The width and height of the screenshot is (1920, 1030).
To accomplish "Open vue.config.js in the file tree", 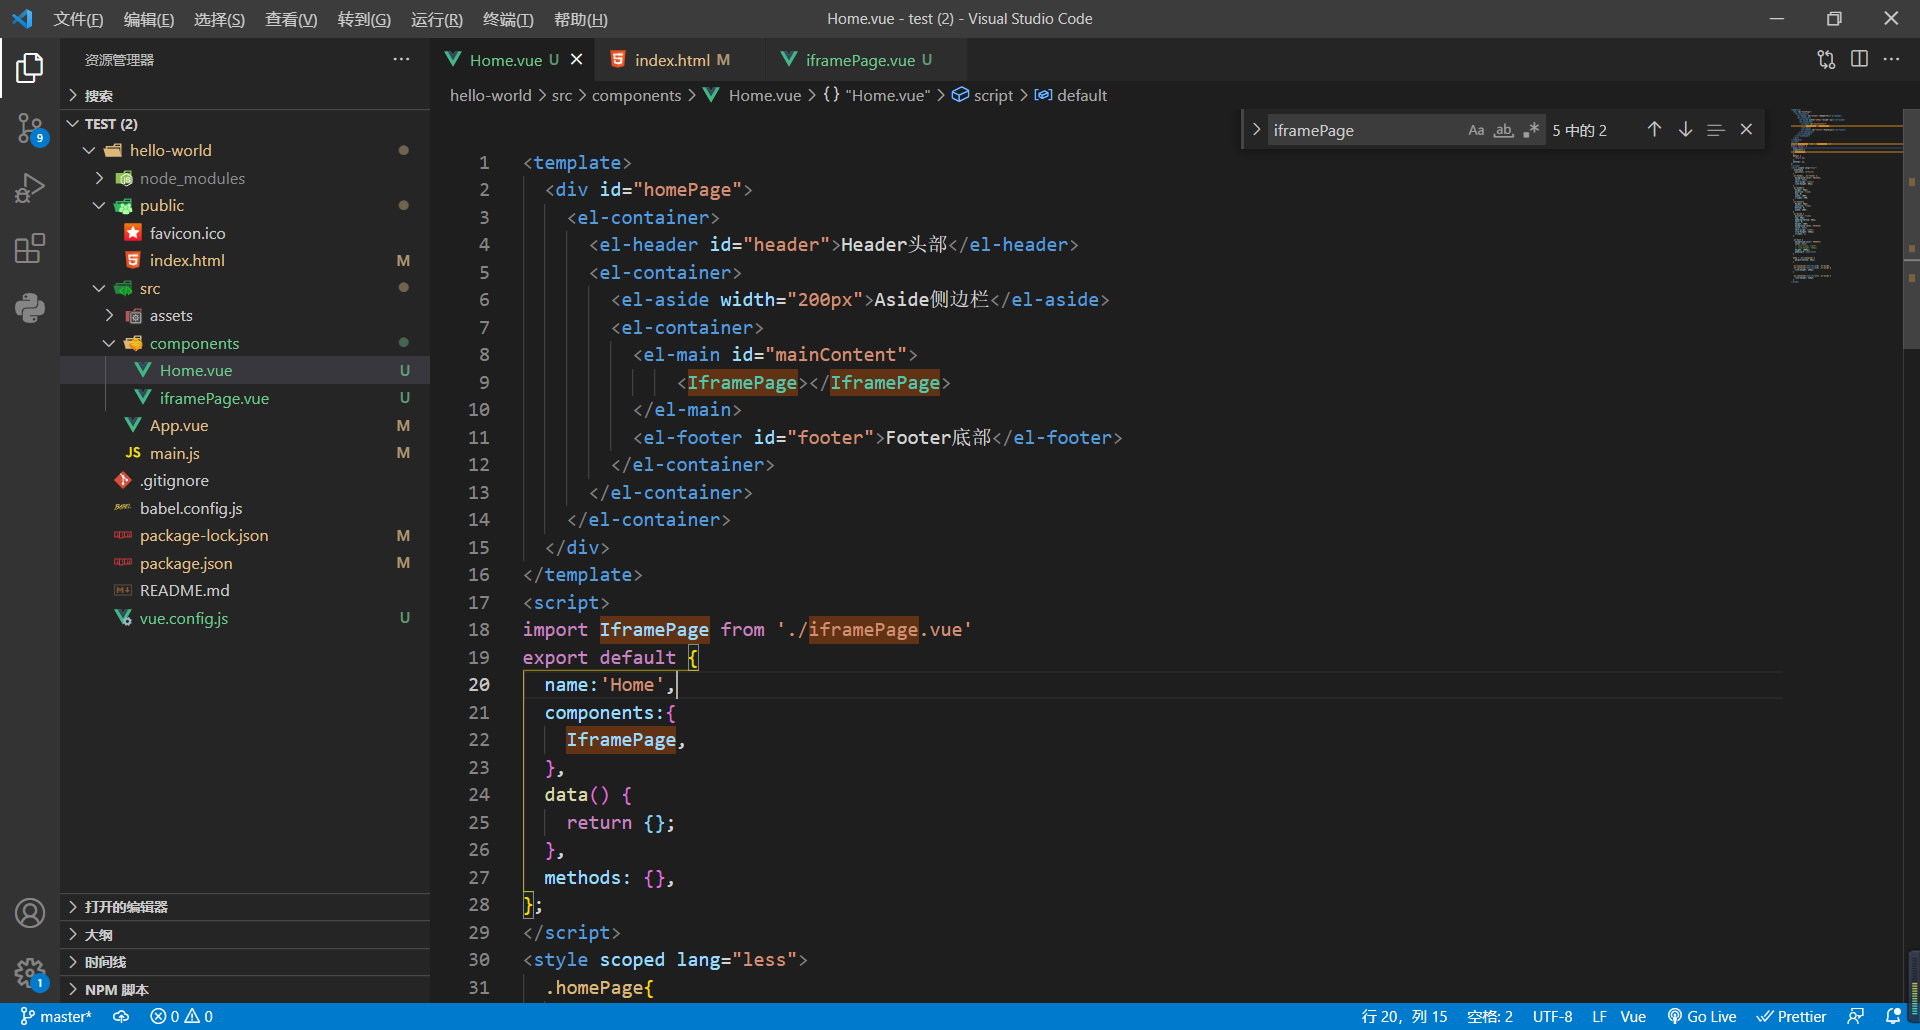I will (245, 618).
